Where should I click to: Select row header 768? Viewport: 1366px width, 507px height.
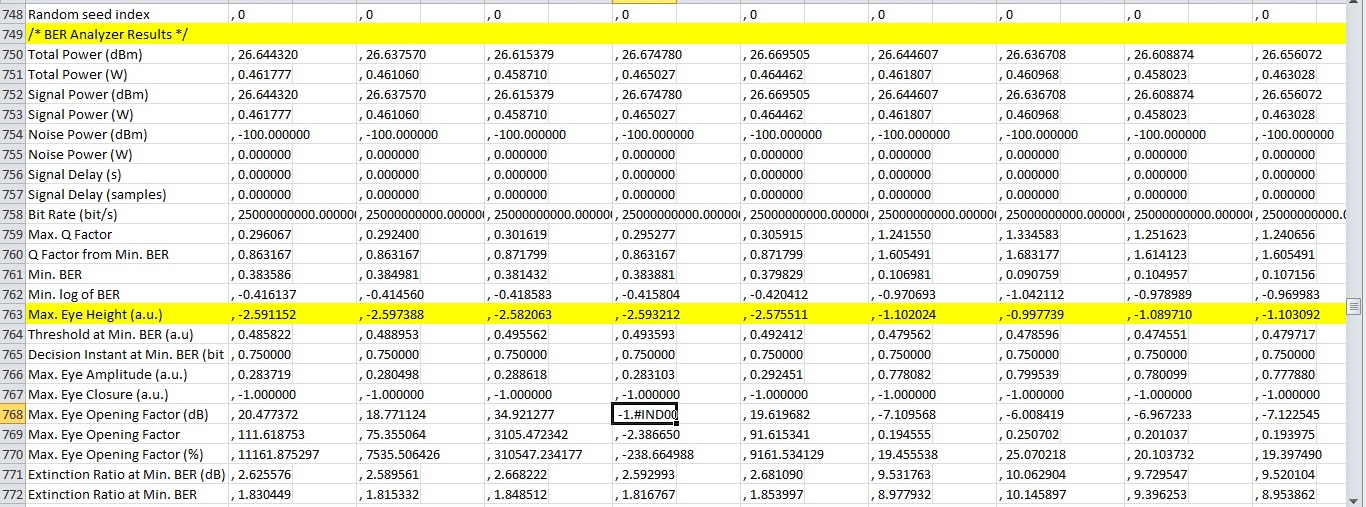(13, 415)
